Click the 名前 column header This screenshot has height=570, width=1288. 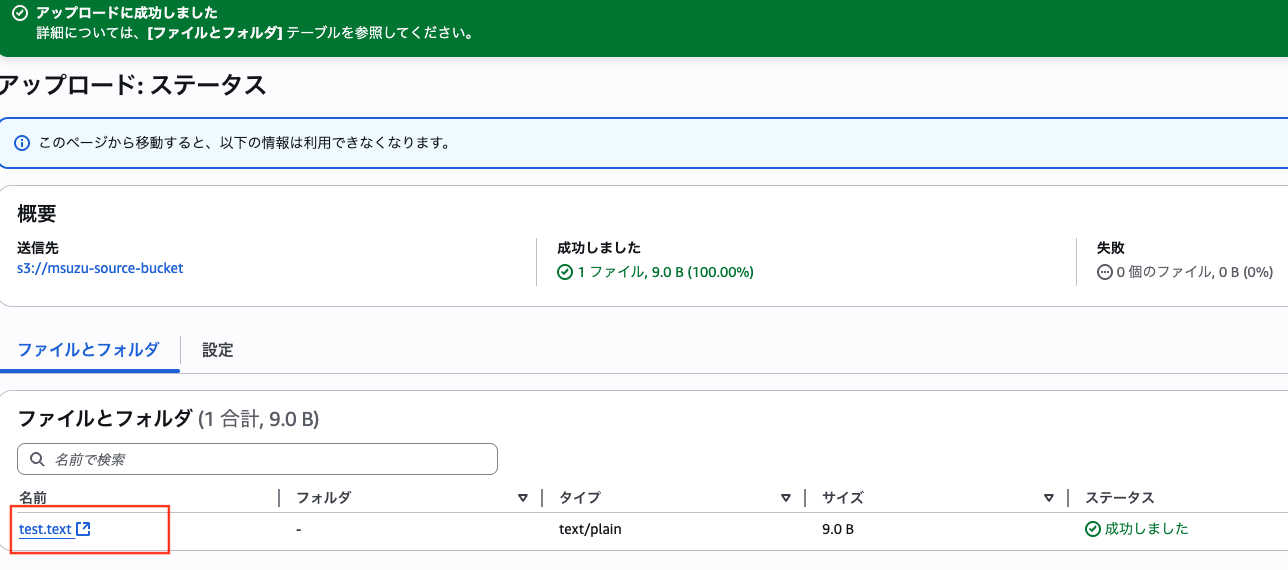(33, 498)
